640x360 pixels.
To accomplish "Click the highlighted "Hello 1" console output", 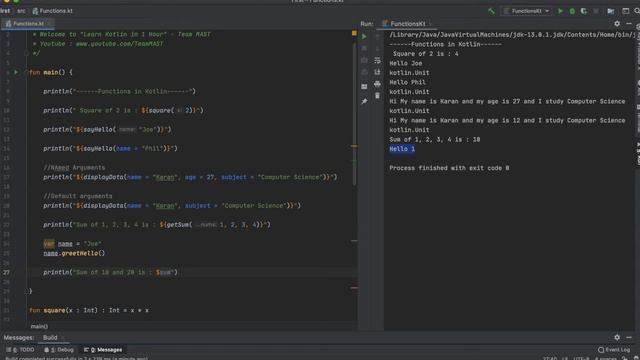I will click(402, 149).
